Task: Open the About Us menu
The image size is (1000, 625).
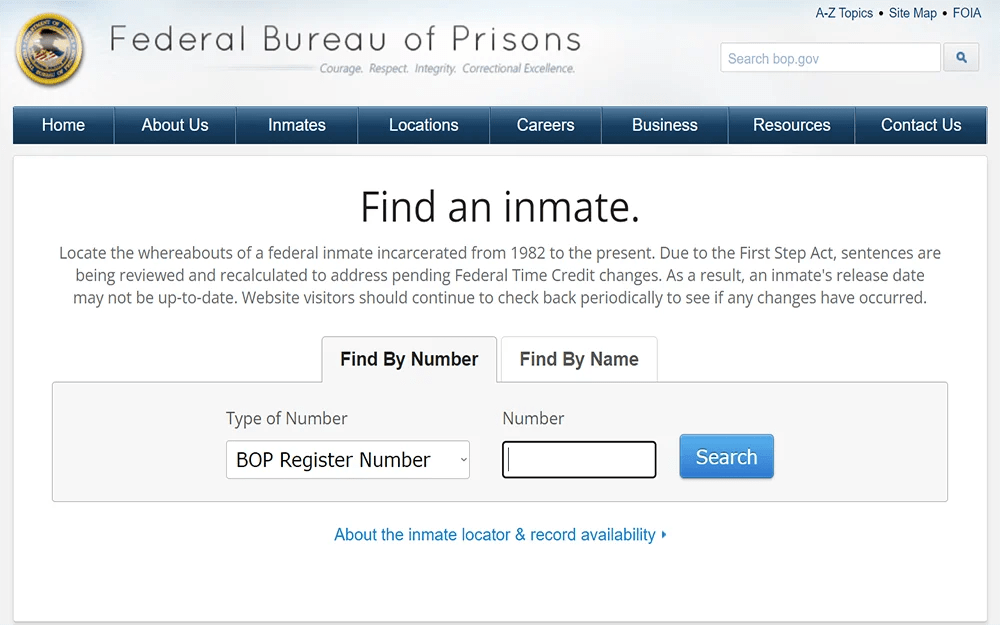Action: [x=175, y=125]
